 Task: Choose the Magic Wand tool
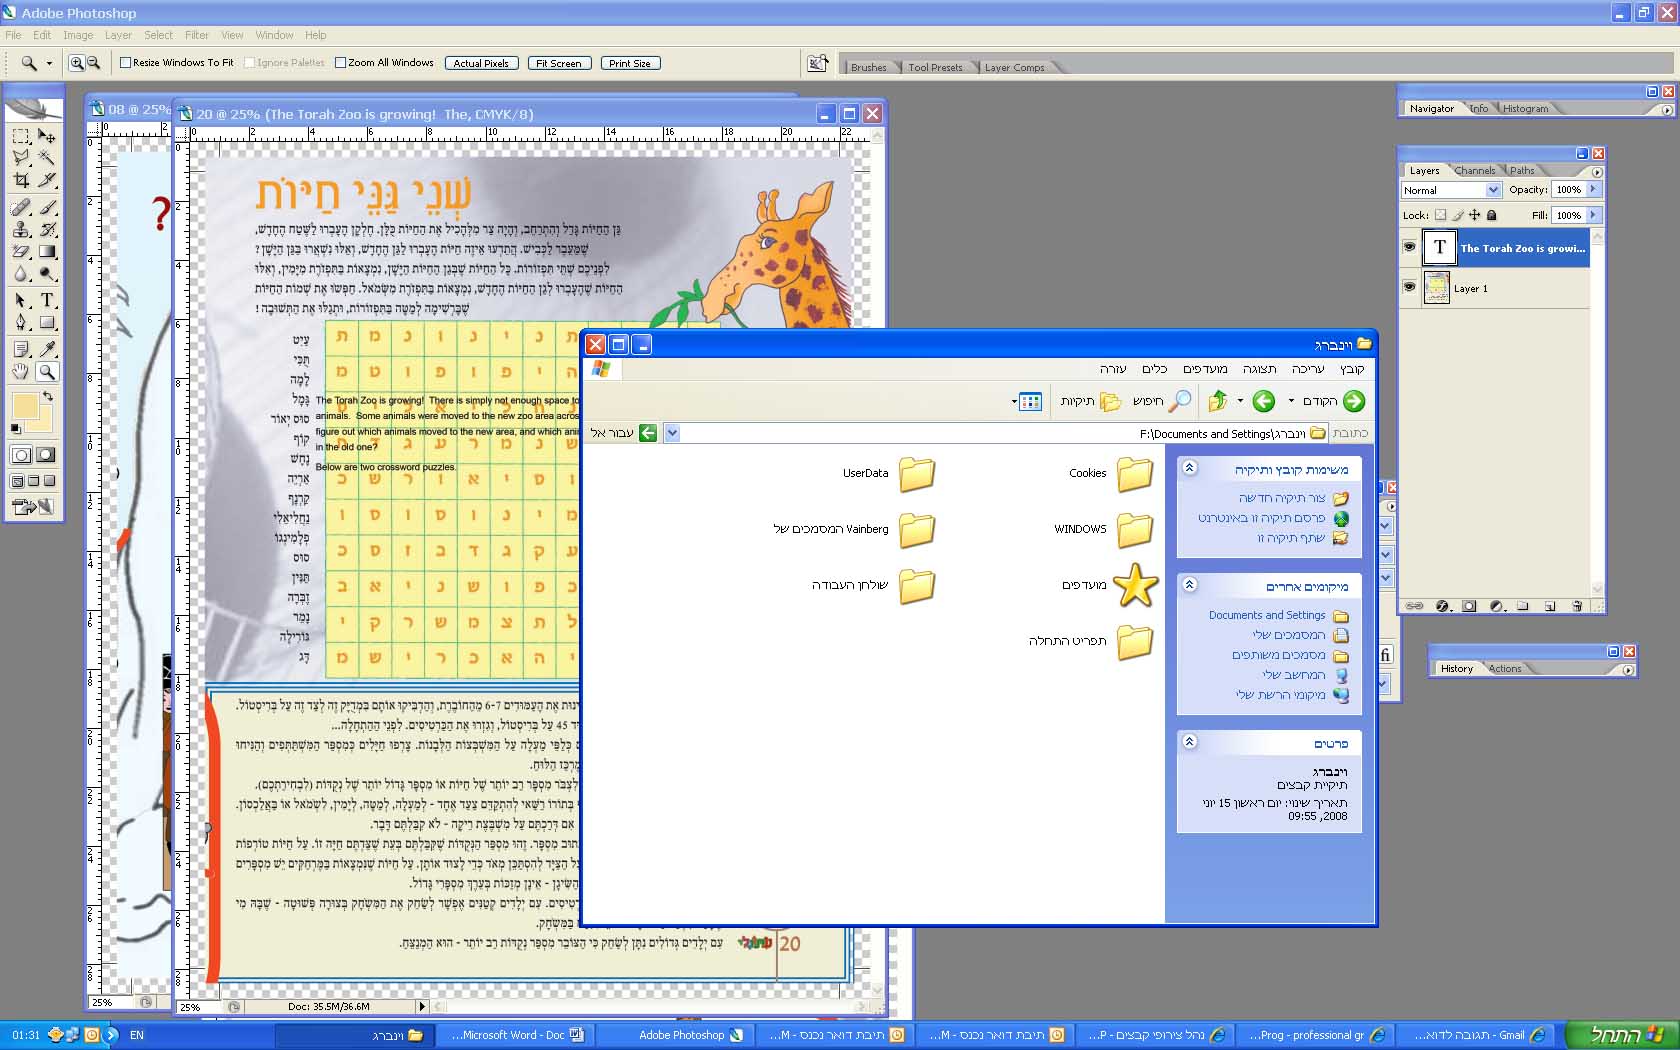[47, 158]
